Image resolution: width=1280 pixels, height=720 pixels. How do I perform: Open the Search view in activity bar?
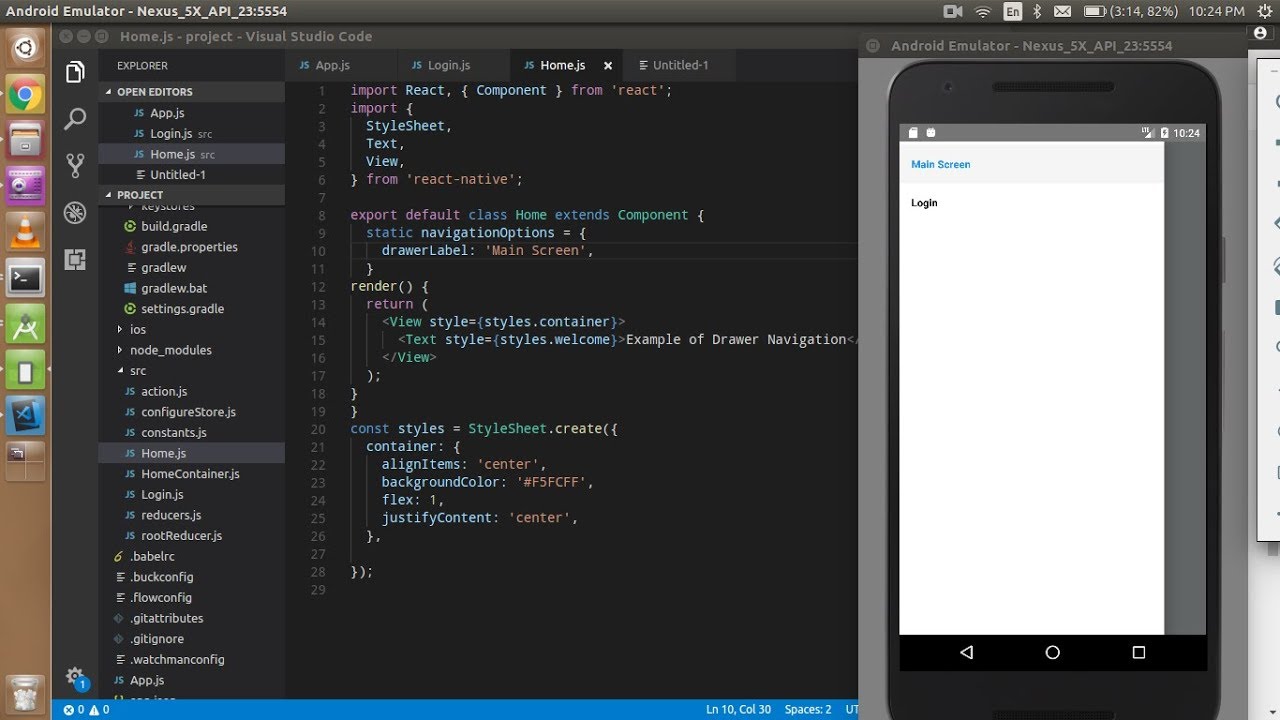click(x=75, y=119)
